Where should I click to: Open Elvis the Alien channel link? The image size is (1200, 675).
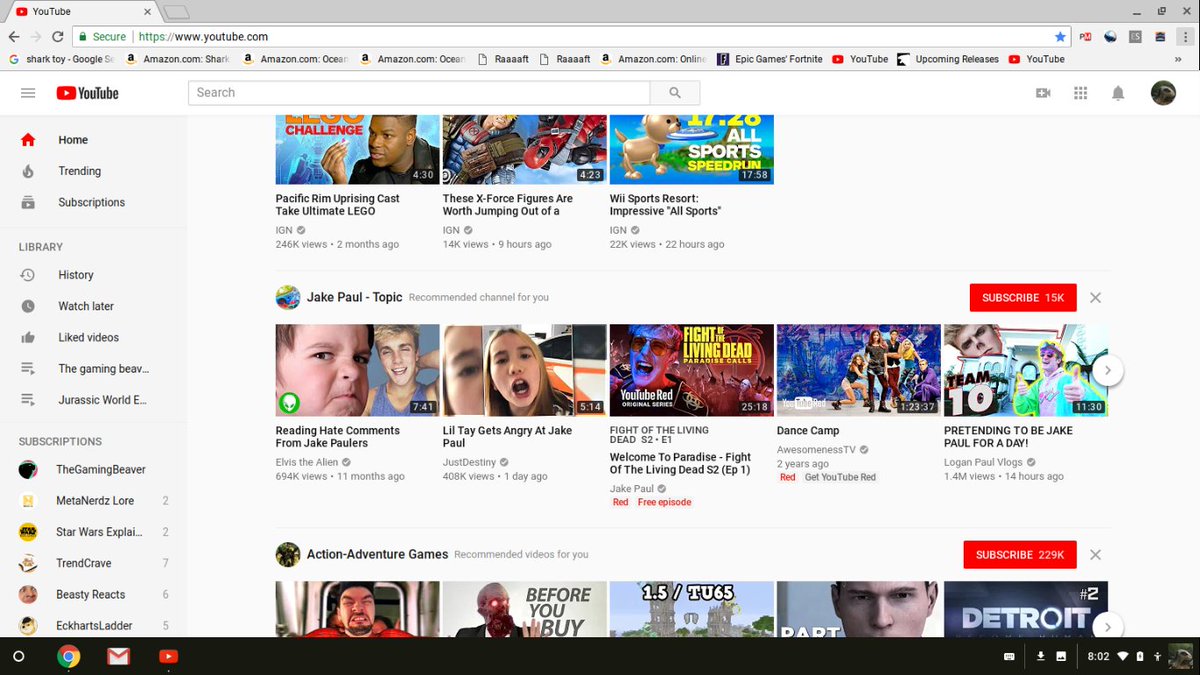tap(307, 463)
